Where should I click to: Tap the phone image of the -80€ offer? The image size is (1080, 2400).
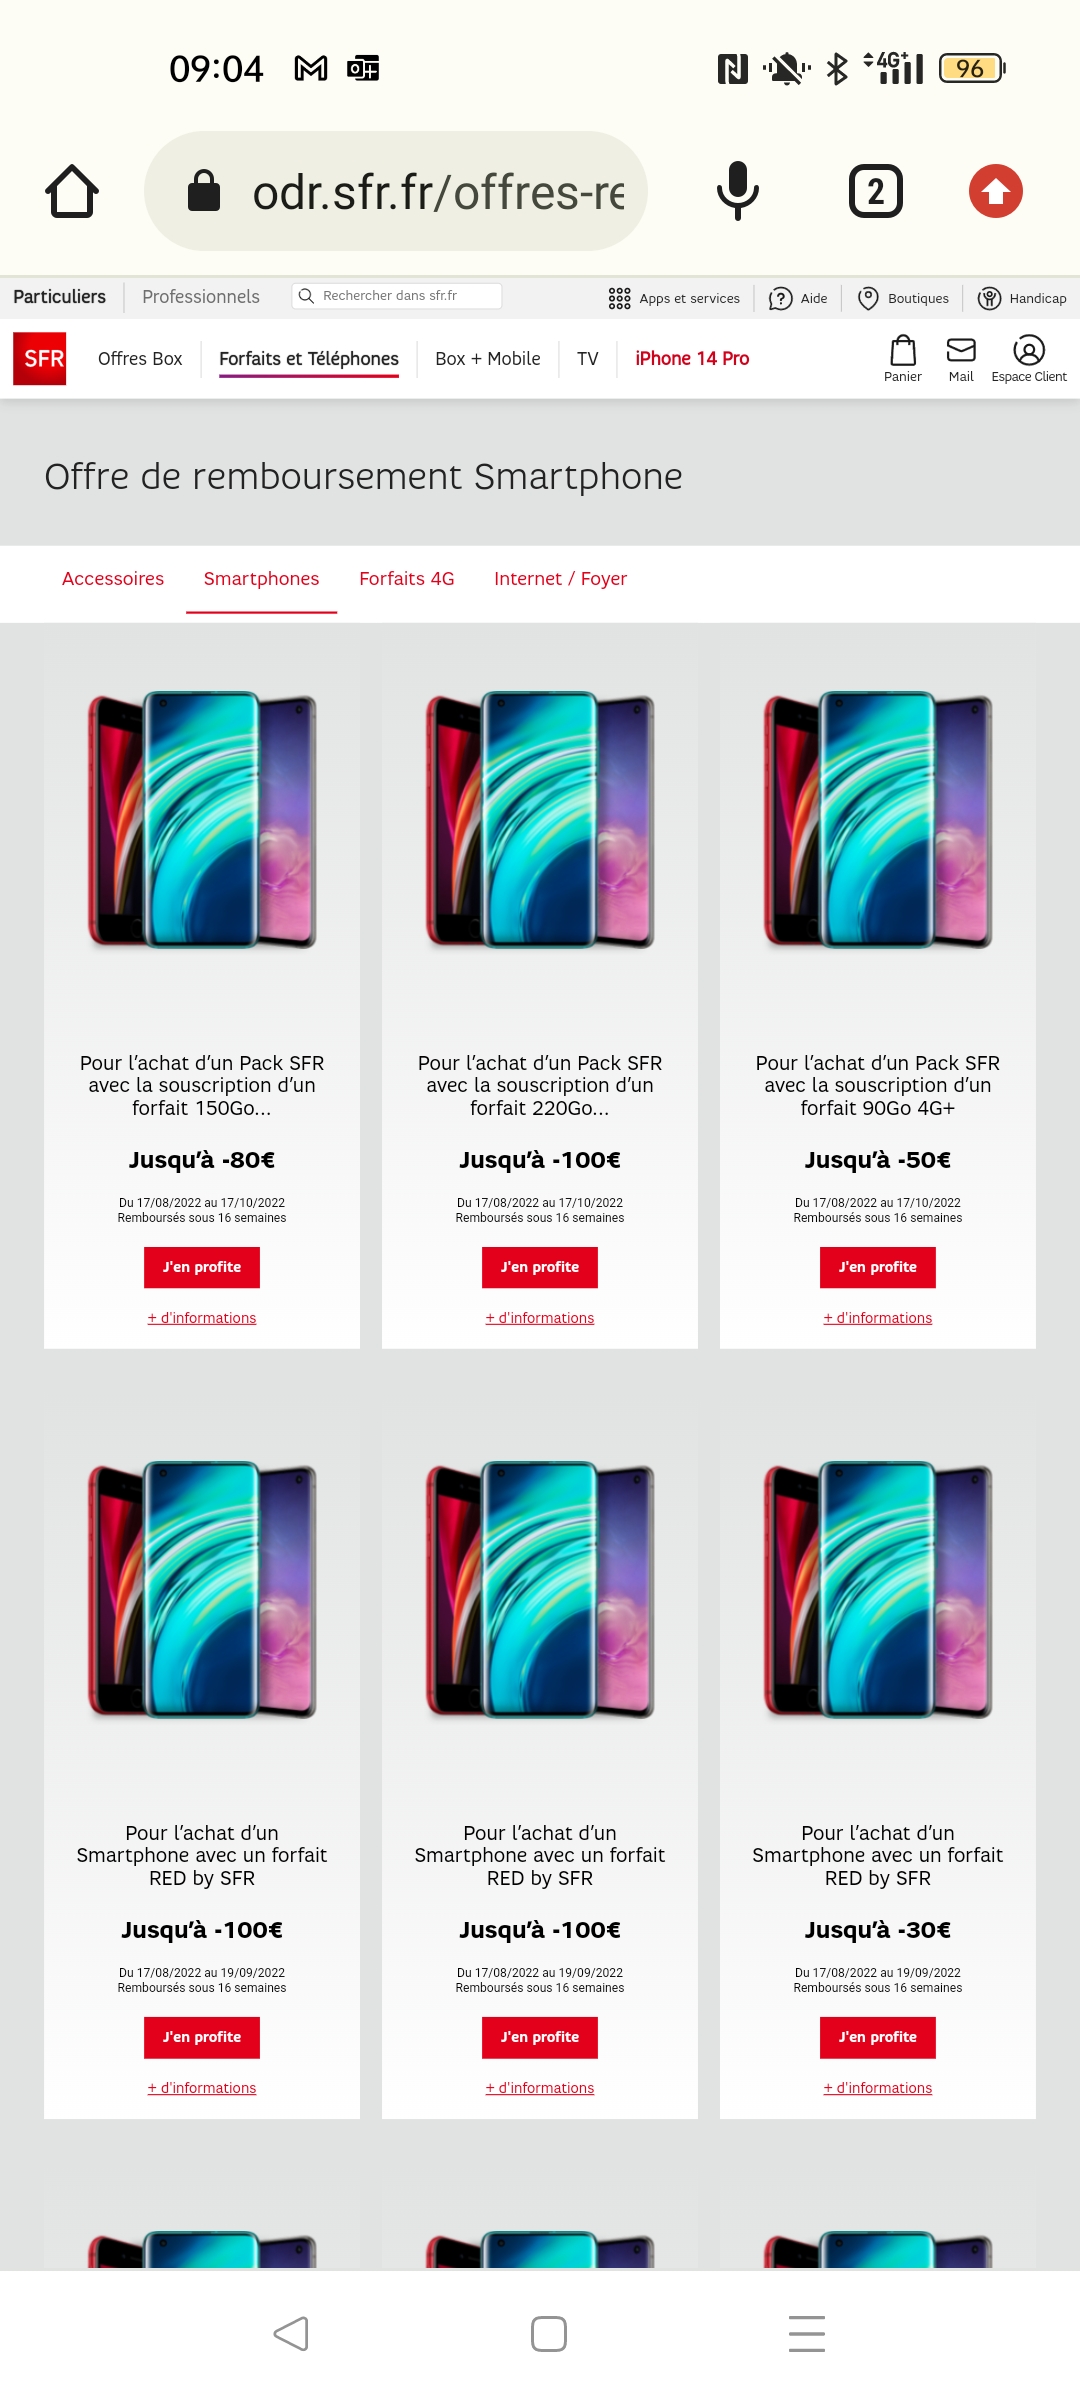[x=202, y=819]
